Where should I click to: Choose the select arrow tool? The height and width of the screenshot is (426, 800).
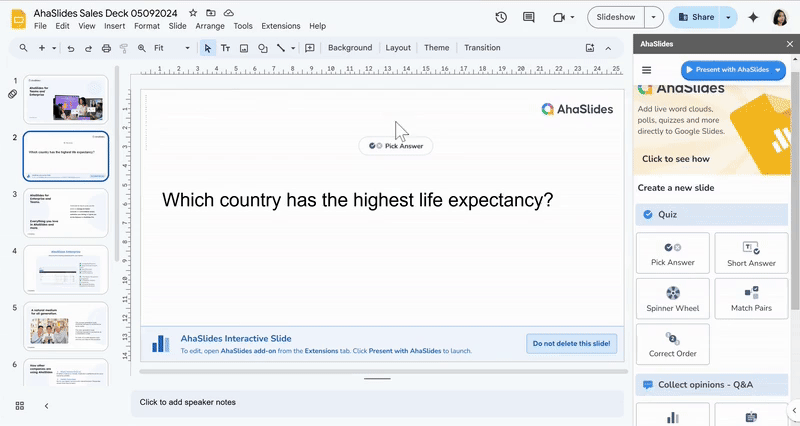click(x=207, y=48)
